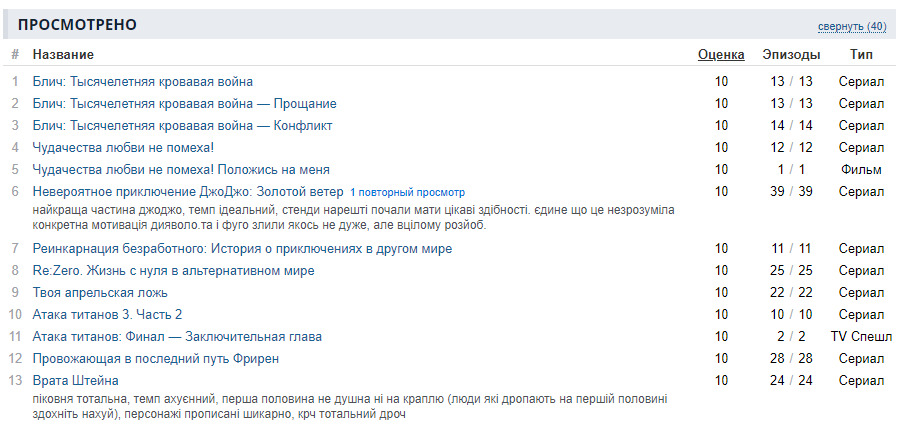Sort list by «Оценка» column header

(721, 54)
